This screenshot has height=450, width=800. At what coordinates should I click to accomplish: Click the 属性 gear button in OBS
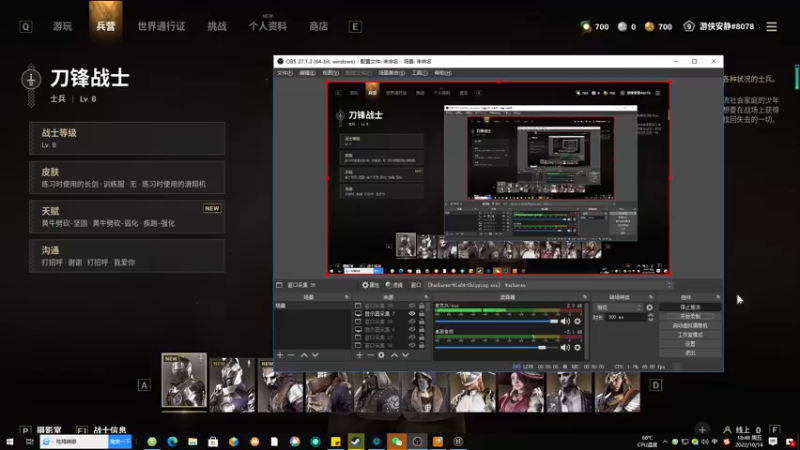pyautogui.click(x=370, y=285)
